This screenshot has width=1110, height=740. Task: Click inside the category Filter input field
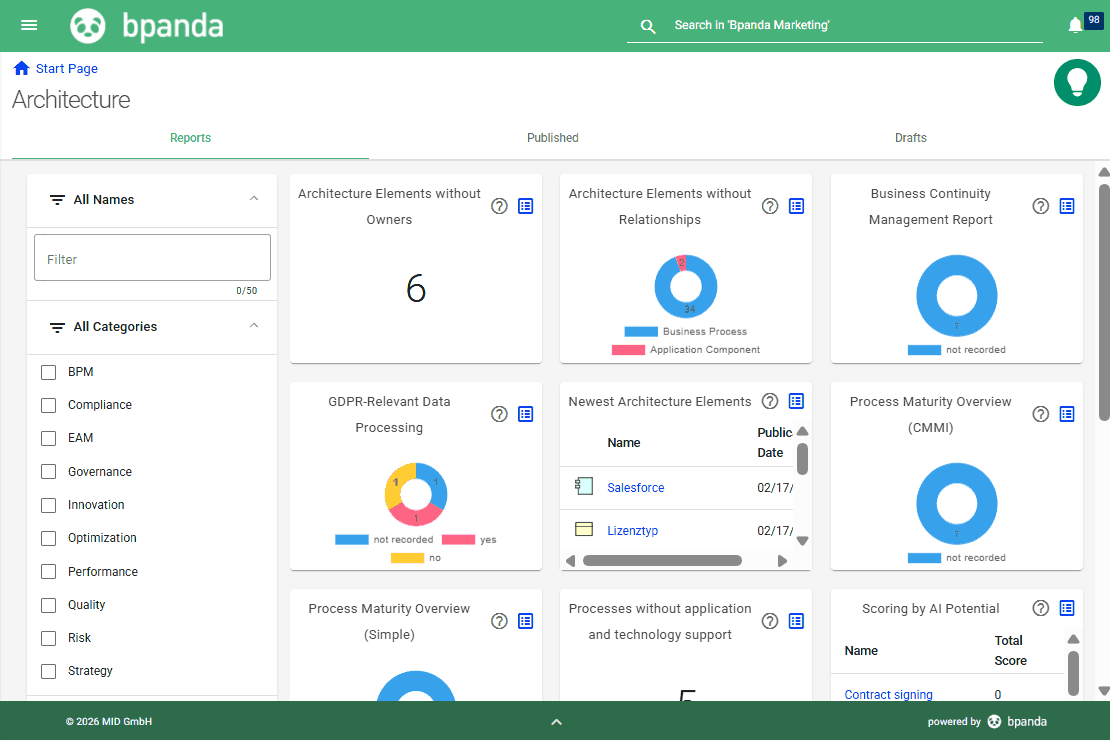click(x=152, y=257)
